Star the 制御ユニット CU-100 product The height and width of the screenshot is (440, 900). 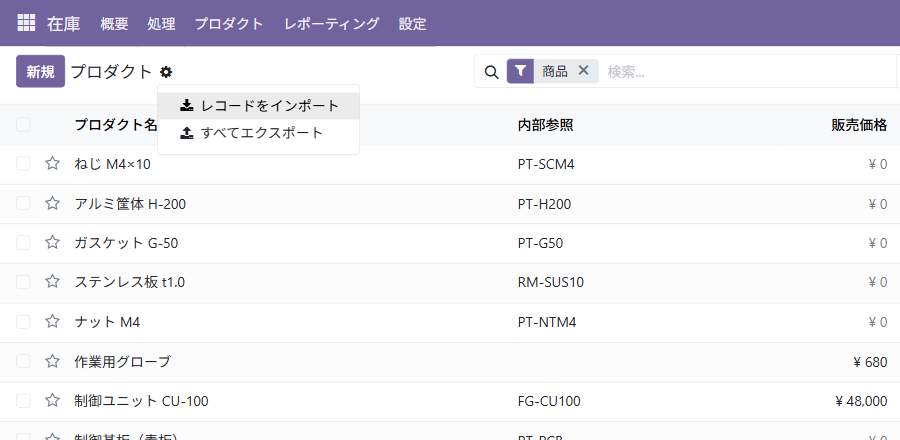pyautogui.click(x=53, y=400)
